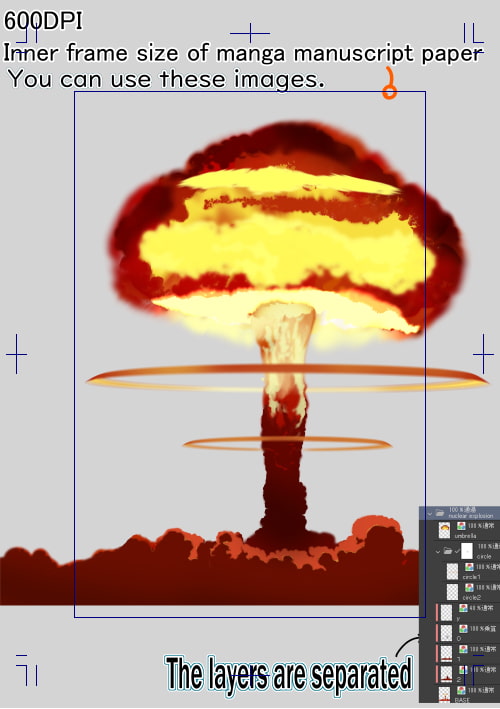This screenshot has height=709, width=500.
Task: Click the BASE layer name
Action: (x=462, y=700)
